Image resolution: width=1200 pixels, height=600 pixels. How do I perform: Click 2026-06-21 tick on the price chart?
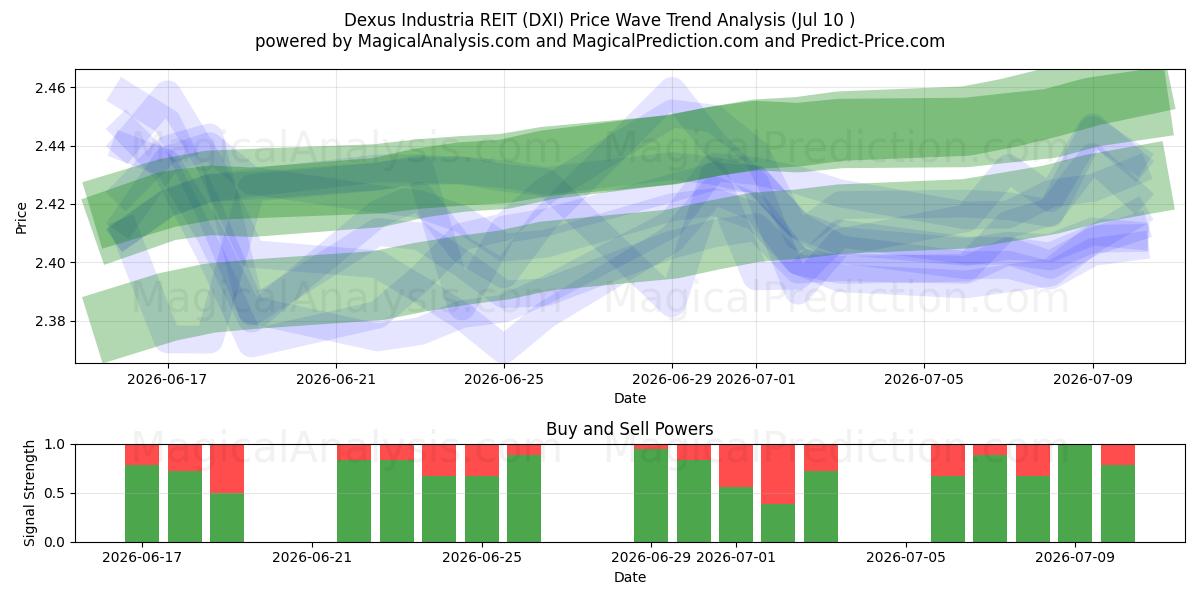336,379
